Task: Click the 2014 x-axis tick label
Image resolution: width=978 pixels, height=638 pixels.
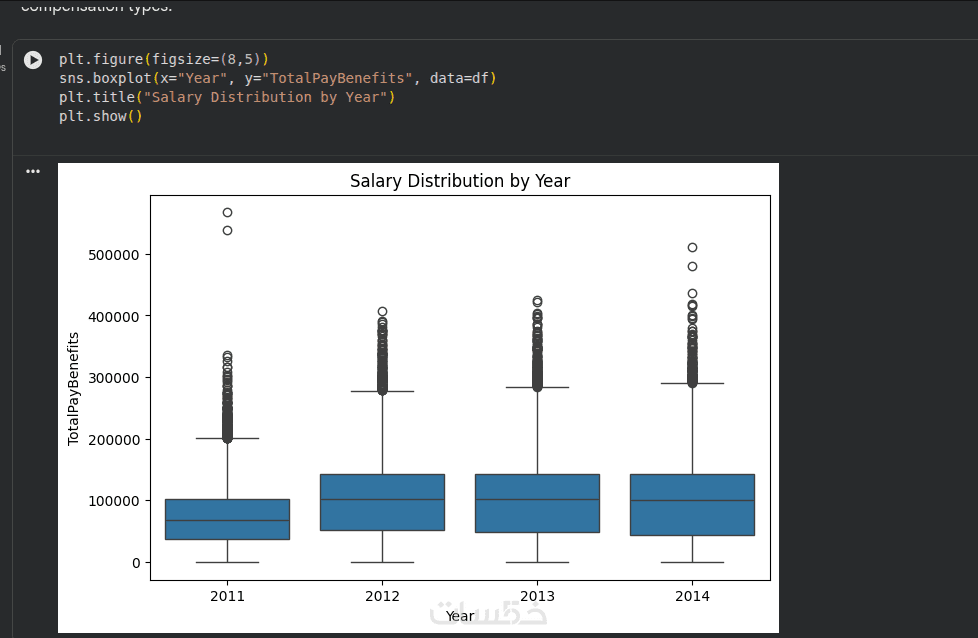Action: click(x=692, y=596)
